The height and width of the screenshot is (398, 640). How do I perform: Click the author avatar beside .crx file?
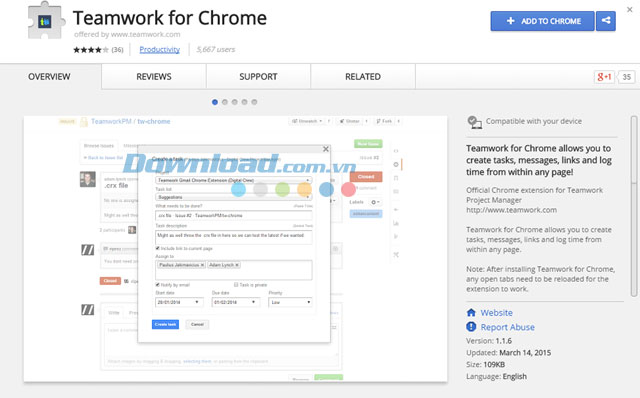(x=88, y=179)
